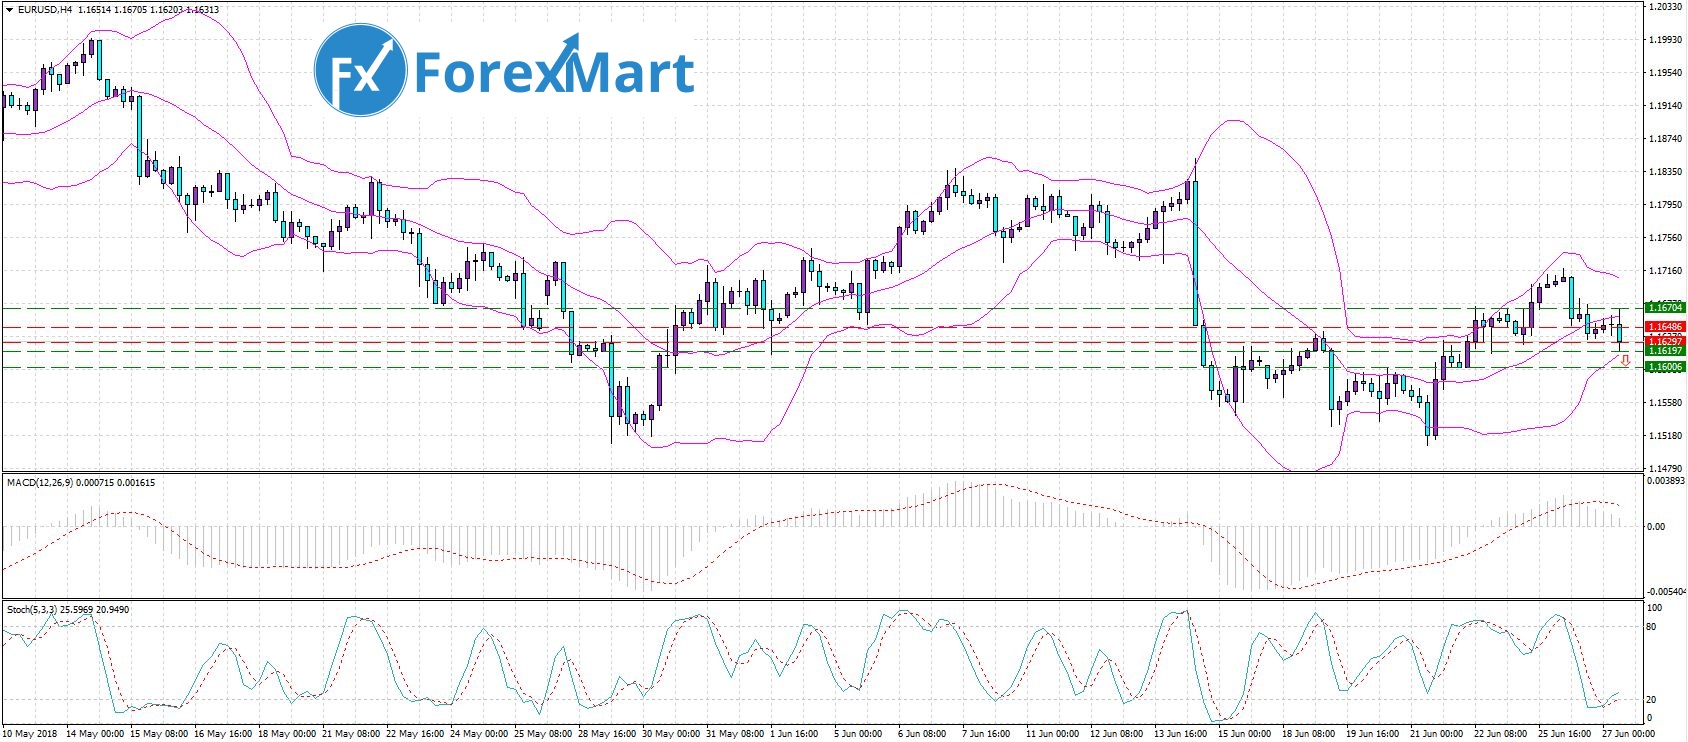The height and width of the screenshot is (742, 1688).
Task: Click the Stochastic 20 level label
Action: click(1653, 700)
